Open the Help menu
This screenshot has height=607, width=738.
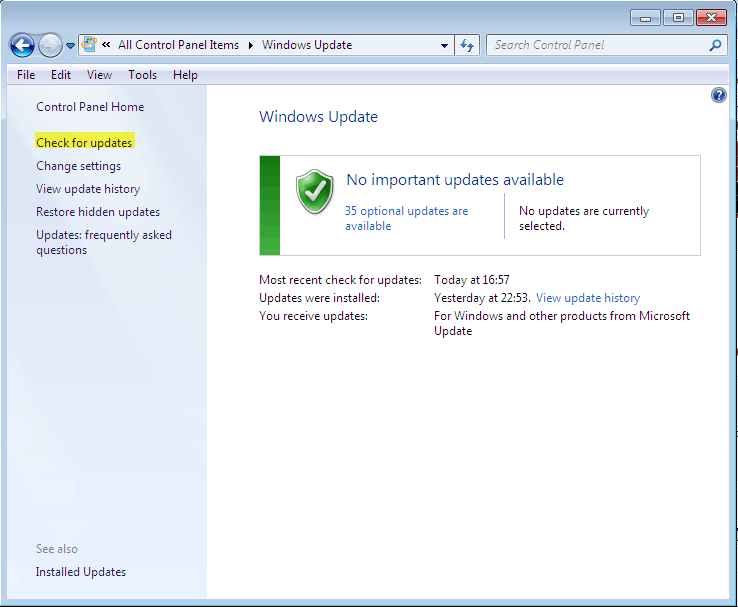pyautogui.click(x=185, y=75)
